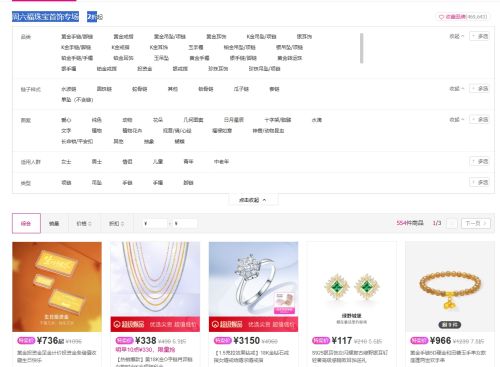This screenshot has width=500, height=367.
Task: Filter by 黄金耳饰 category
Action: [216, 37]
